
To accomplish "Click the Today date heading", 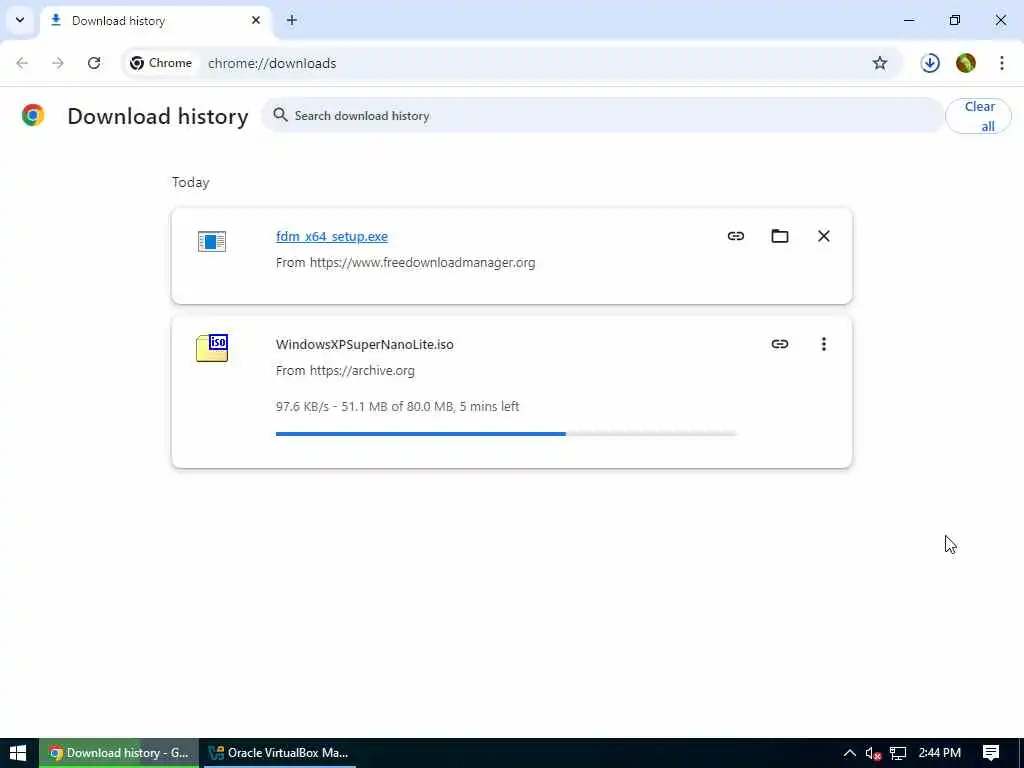I will point(191,182).
